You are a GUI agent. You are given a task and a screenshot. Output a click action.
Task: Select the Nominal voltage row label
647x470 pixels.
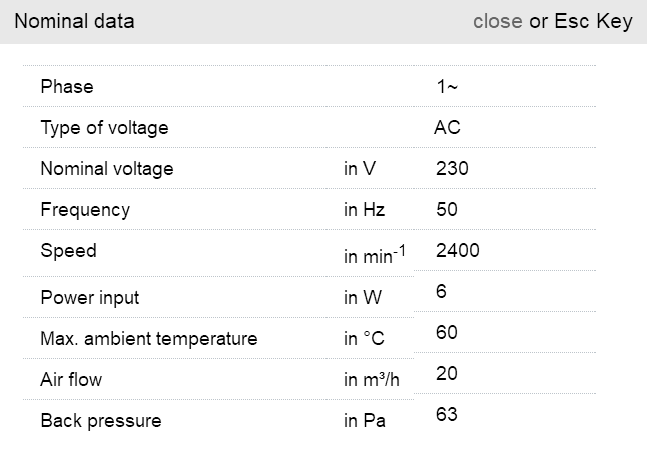[107, 169]
